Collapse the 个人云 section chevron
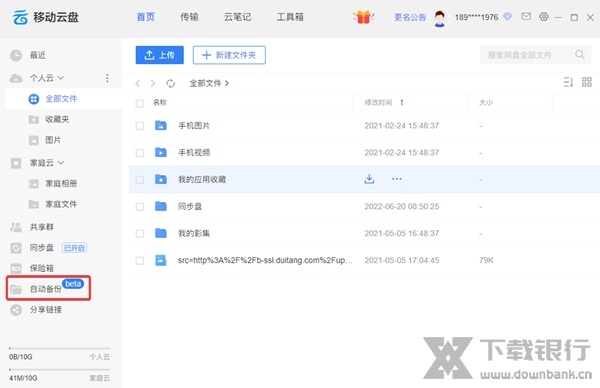This screenshot has width=600, height=388. click(60, 78)
